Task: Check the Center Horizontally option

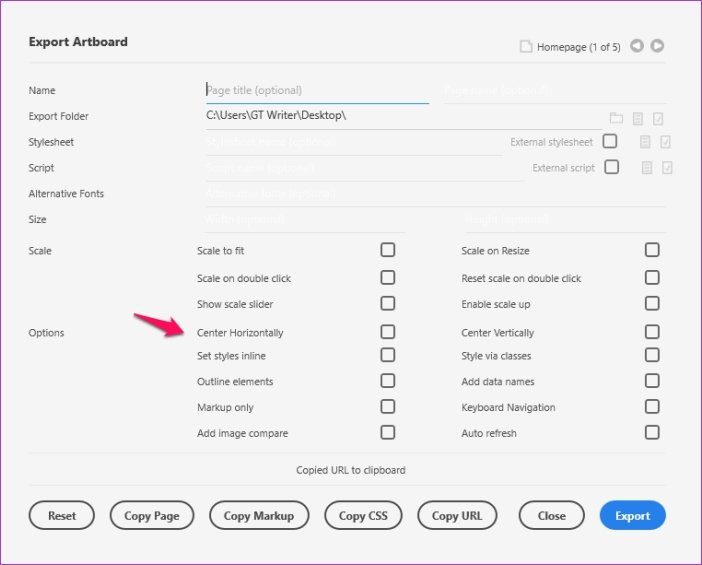Action: pos(387,332)
